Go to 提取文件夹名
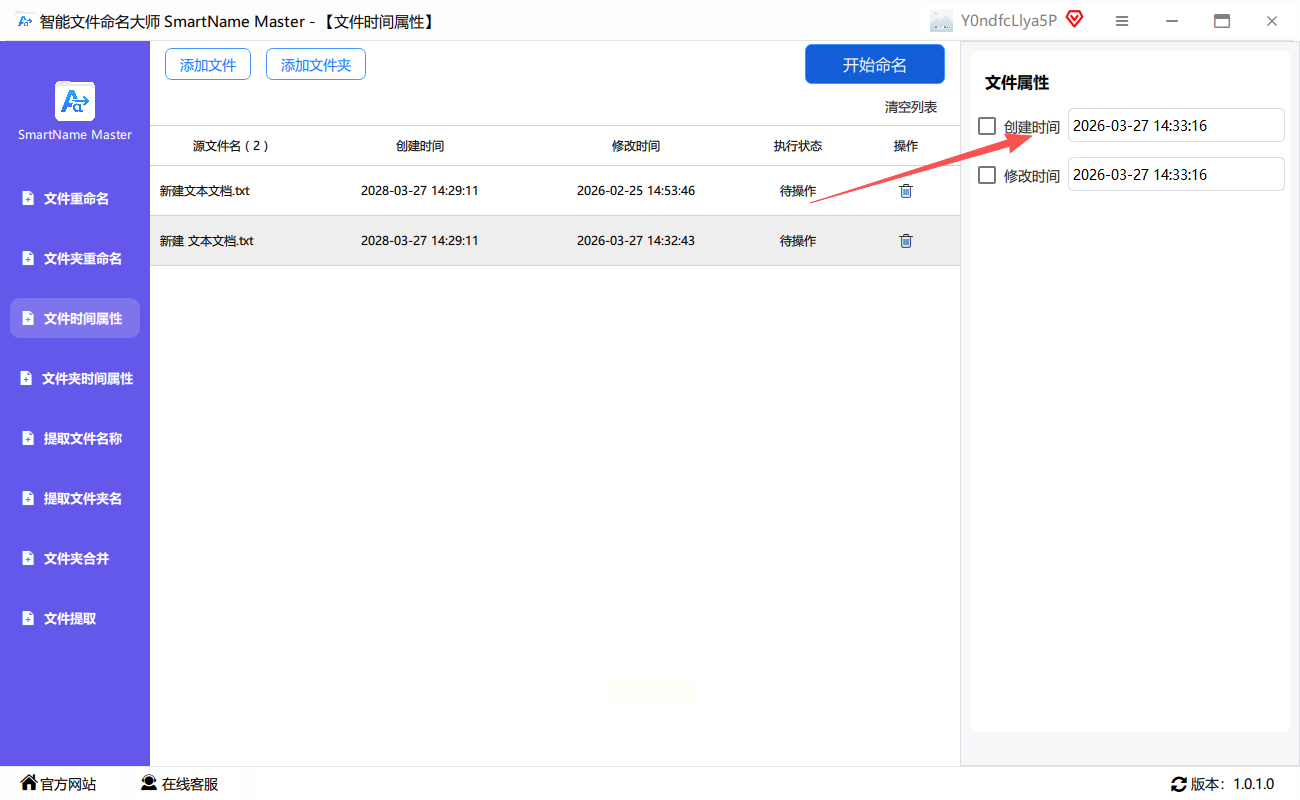1300x800 pixels. click(75, 499)
